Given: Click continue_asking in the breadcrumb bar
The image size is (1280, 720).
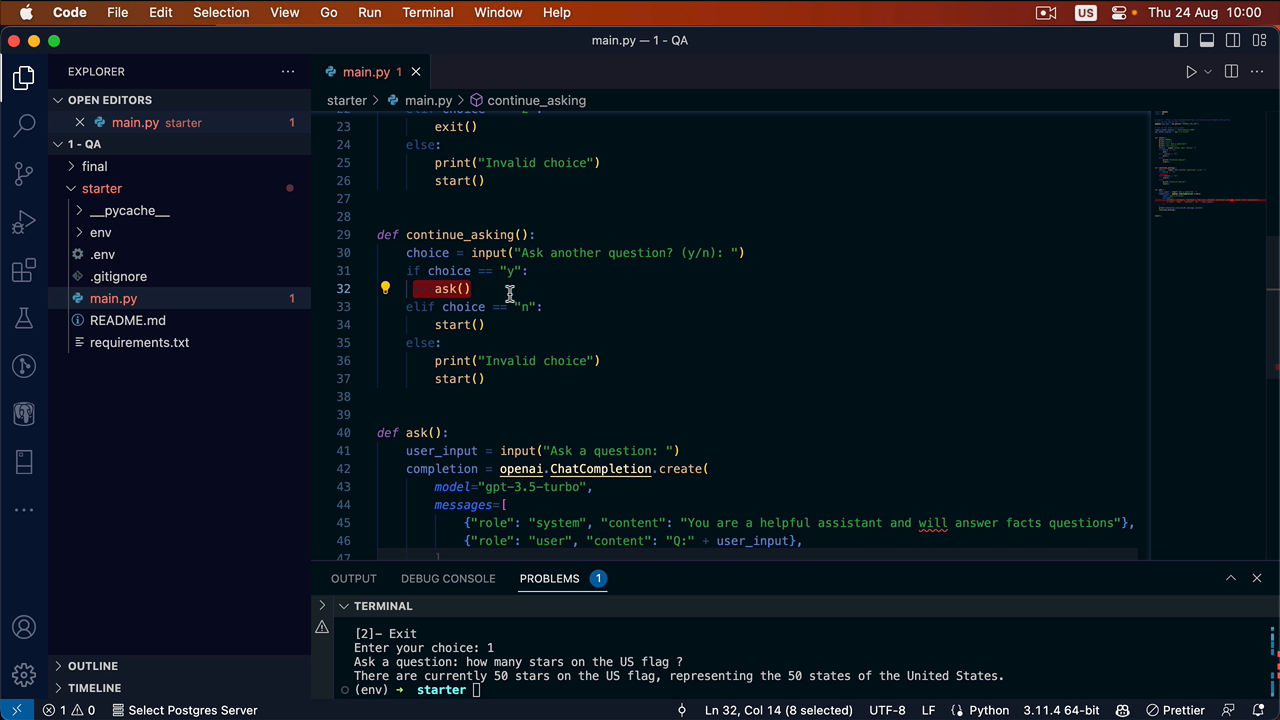Looking at the screenshot, I should point(536,100).
